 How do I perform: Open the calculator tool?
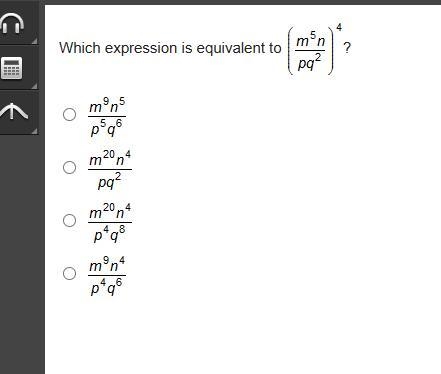click(12, 68)
